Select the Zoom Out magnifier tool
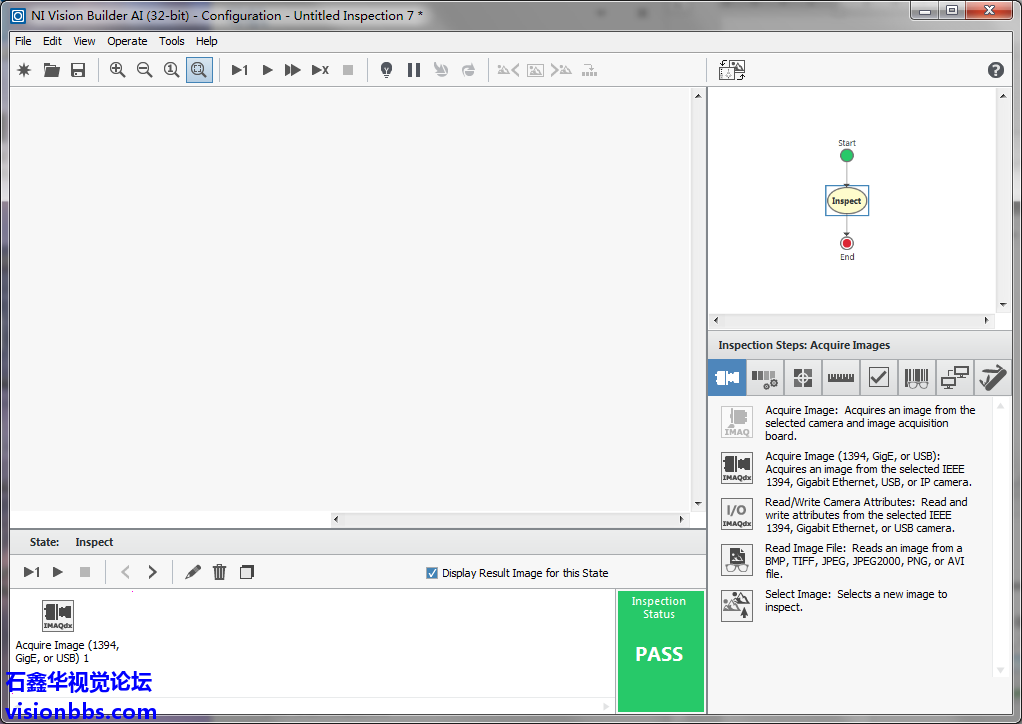Screen dimensions: 1022x724 pos(144,70)
